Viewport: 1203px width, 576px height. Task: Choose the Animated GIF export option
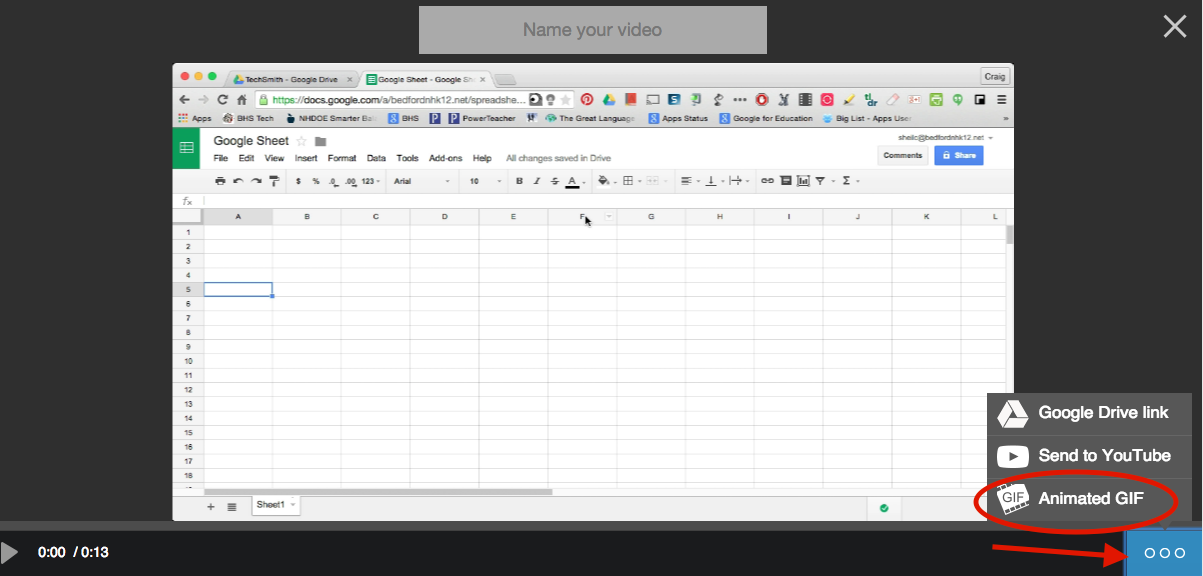(x=1089, y=498)
